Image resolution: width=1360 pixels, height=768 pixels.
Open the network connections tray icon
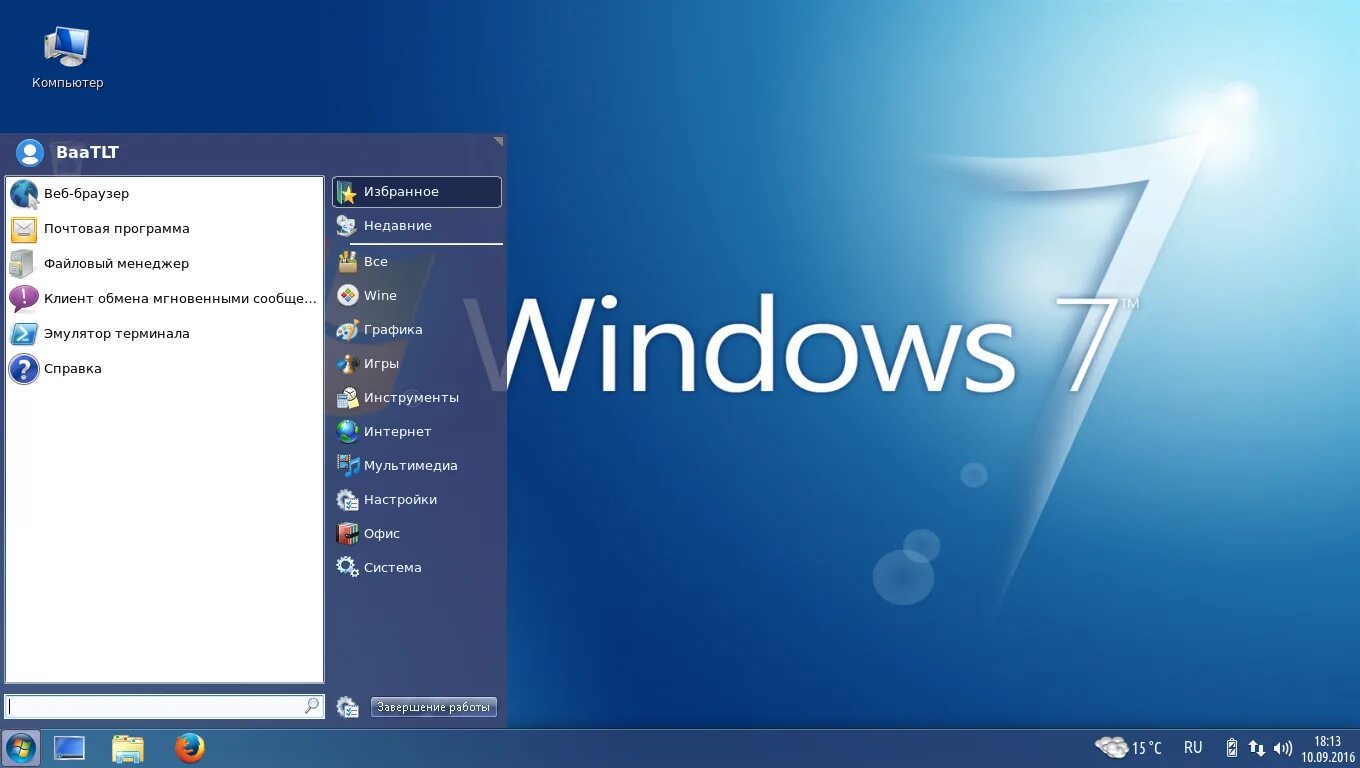coord(1257,748)
